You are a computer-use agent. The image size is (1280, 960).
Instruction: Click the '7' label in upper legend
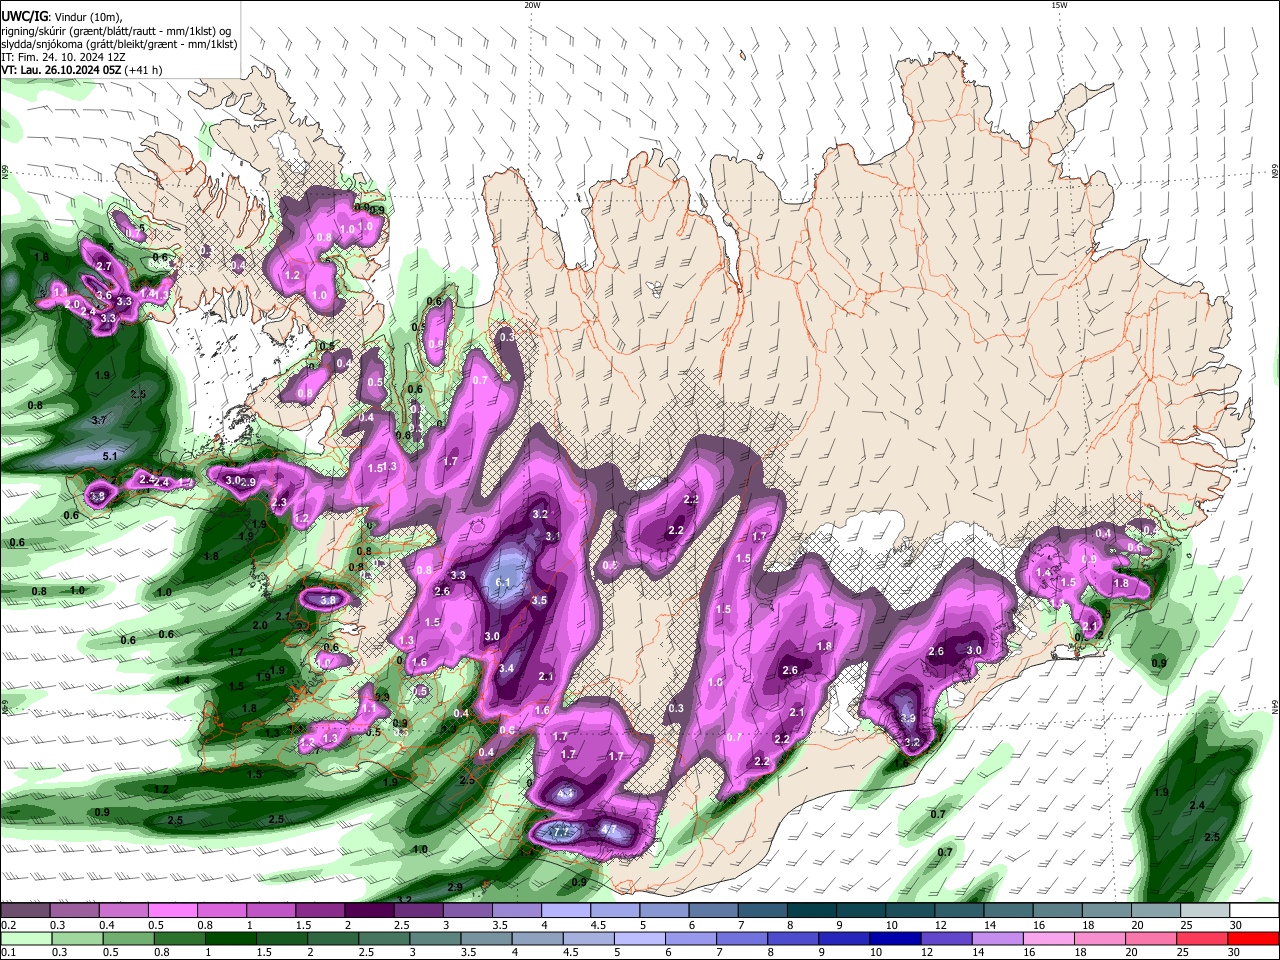(740, 925)
